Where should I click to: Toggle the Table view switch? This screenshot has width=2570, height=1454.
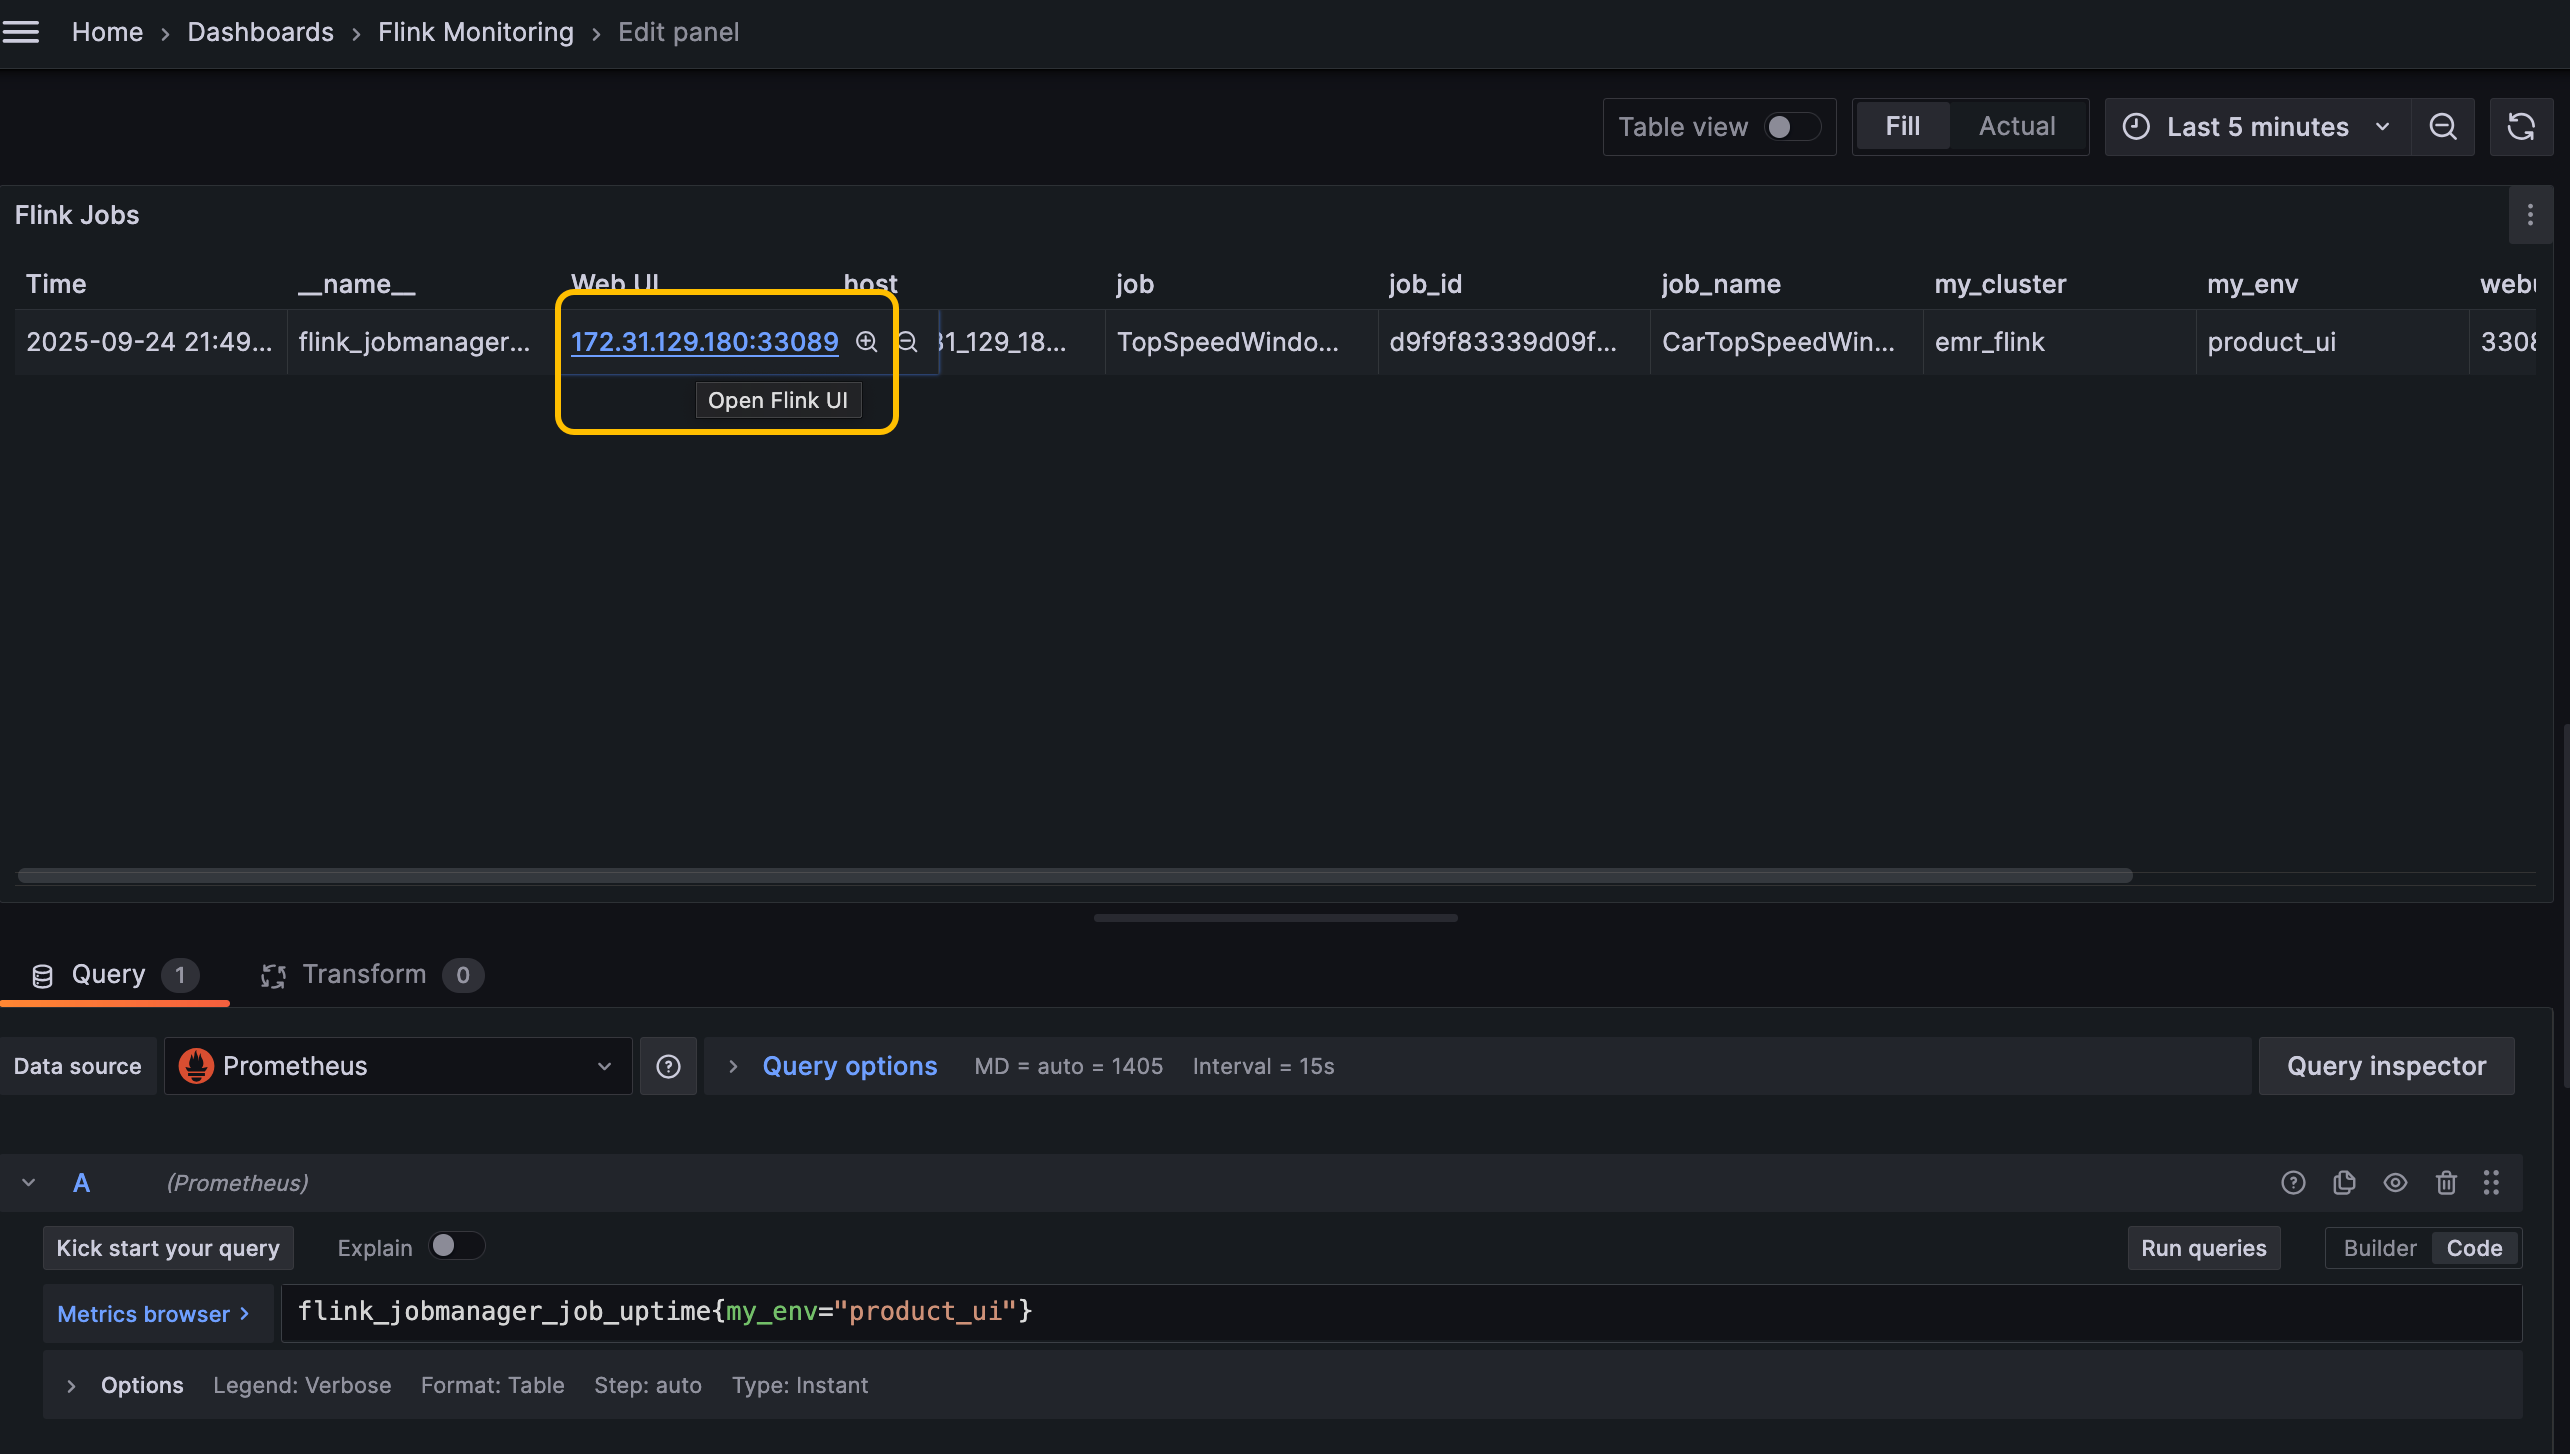point(1791,127)
